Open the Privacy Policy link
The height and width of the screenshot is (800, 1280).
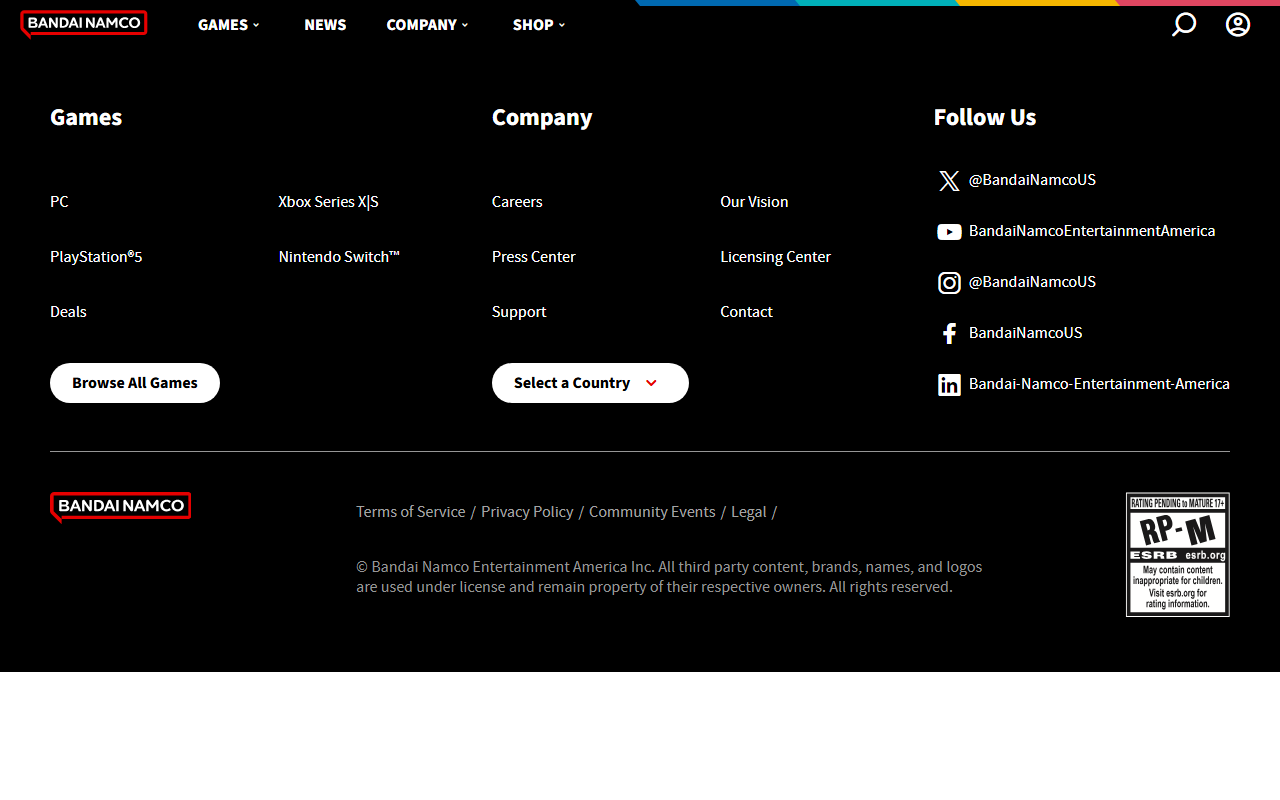click(527, 512)
